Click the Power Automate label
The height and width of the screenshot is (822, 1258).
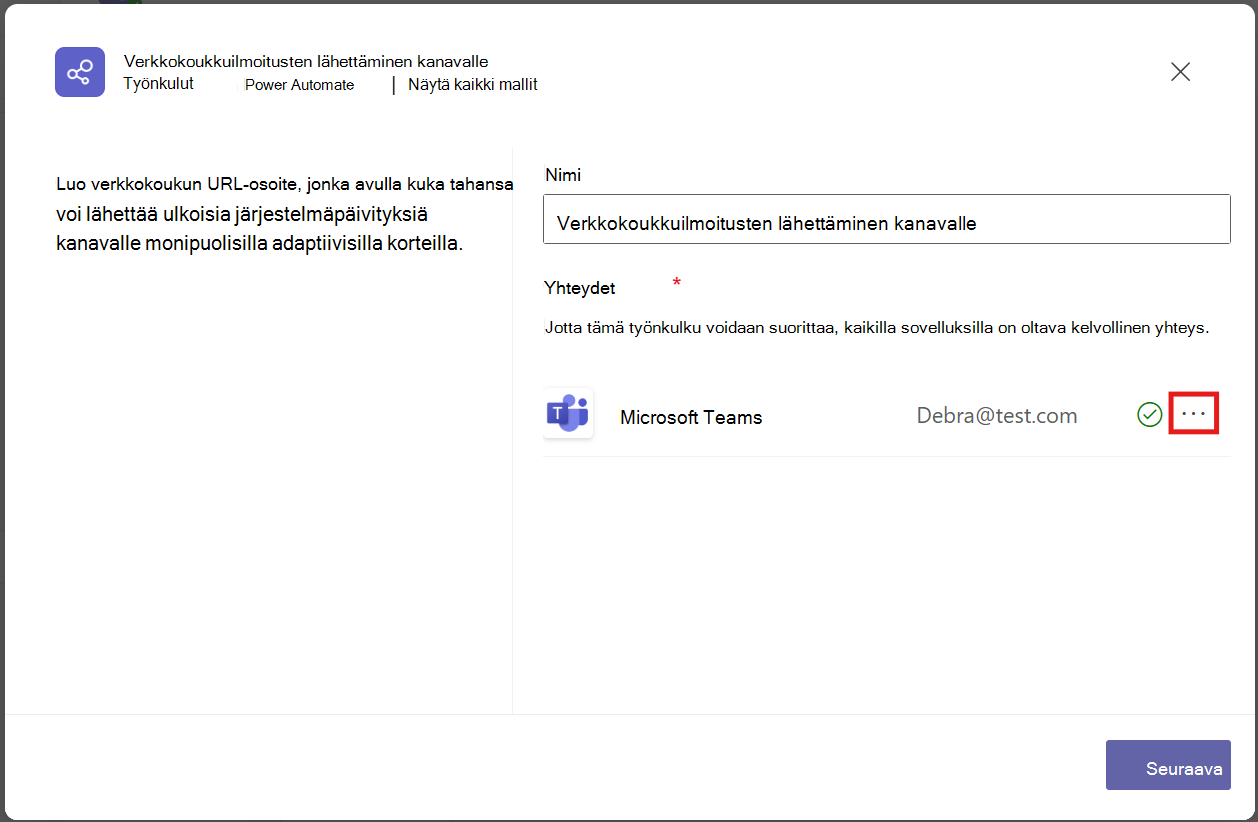coord(300,85)
